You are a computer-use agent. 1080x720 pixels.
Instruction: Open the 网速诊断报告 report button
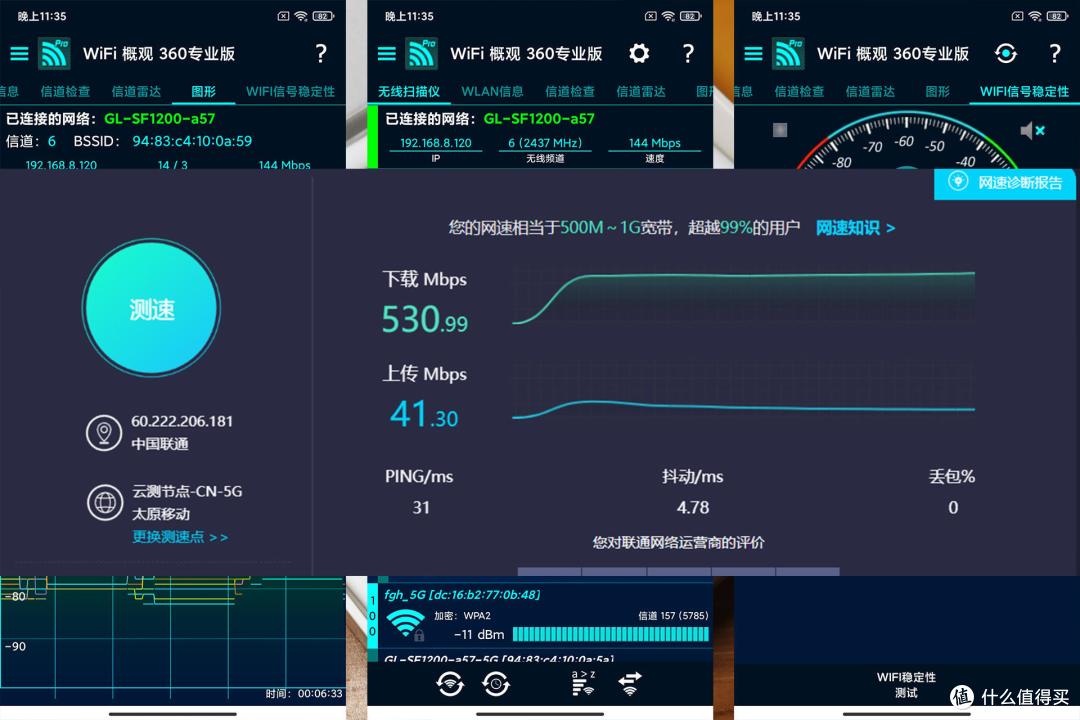1004,183
